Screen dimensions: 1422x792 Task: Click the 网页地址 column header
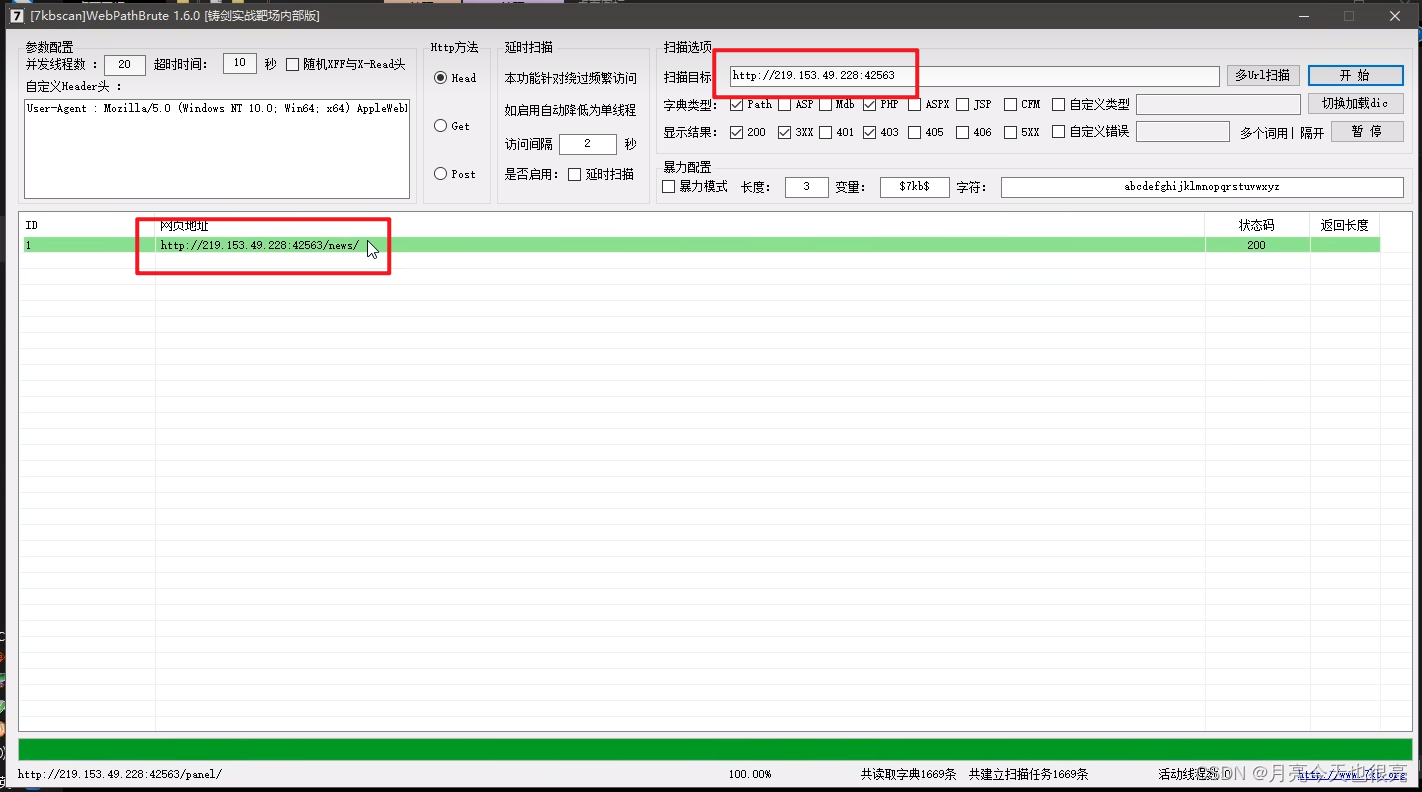pyautogui.click(x=680, y=226)
